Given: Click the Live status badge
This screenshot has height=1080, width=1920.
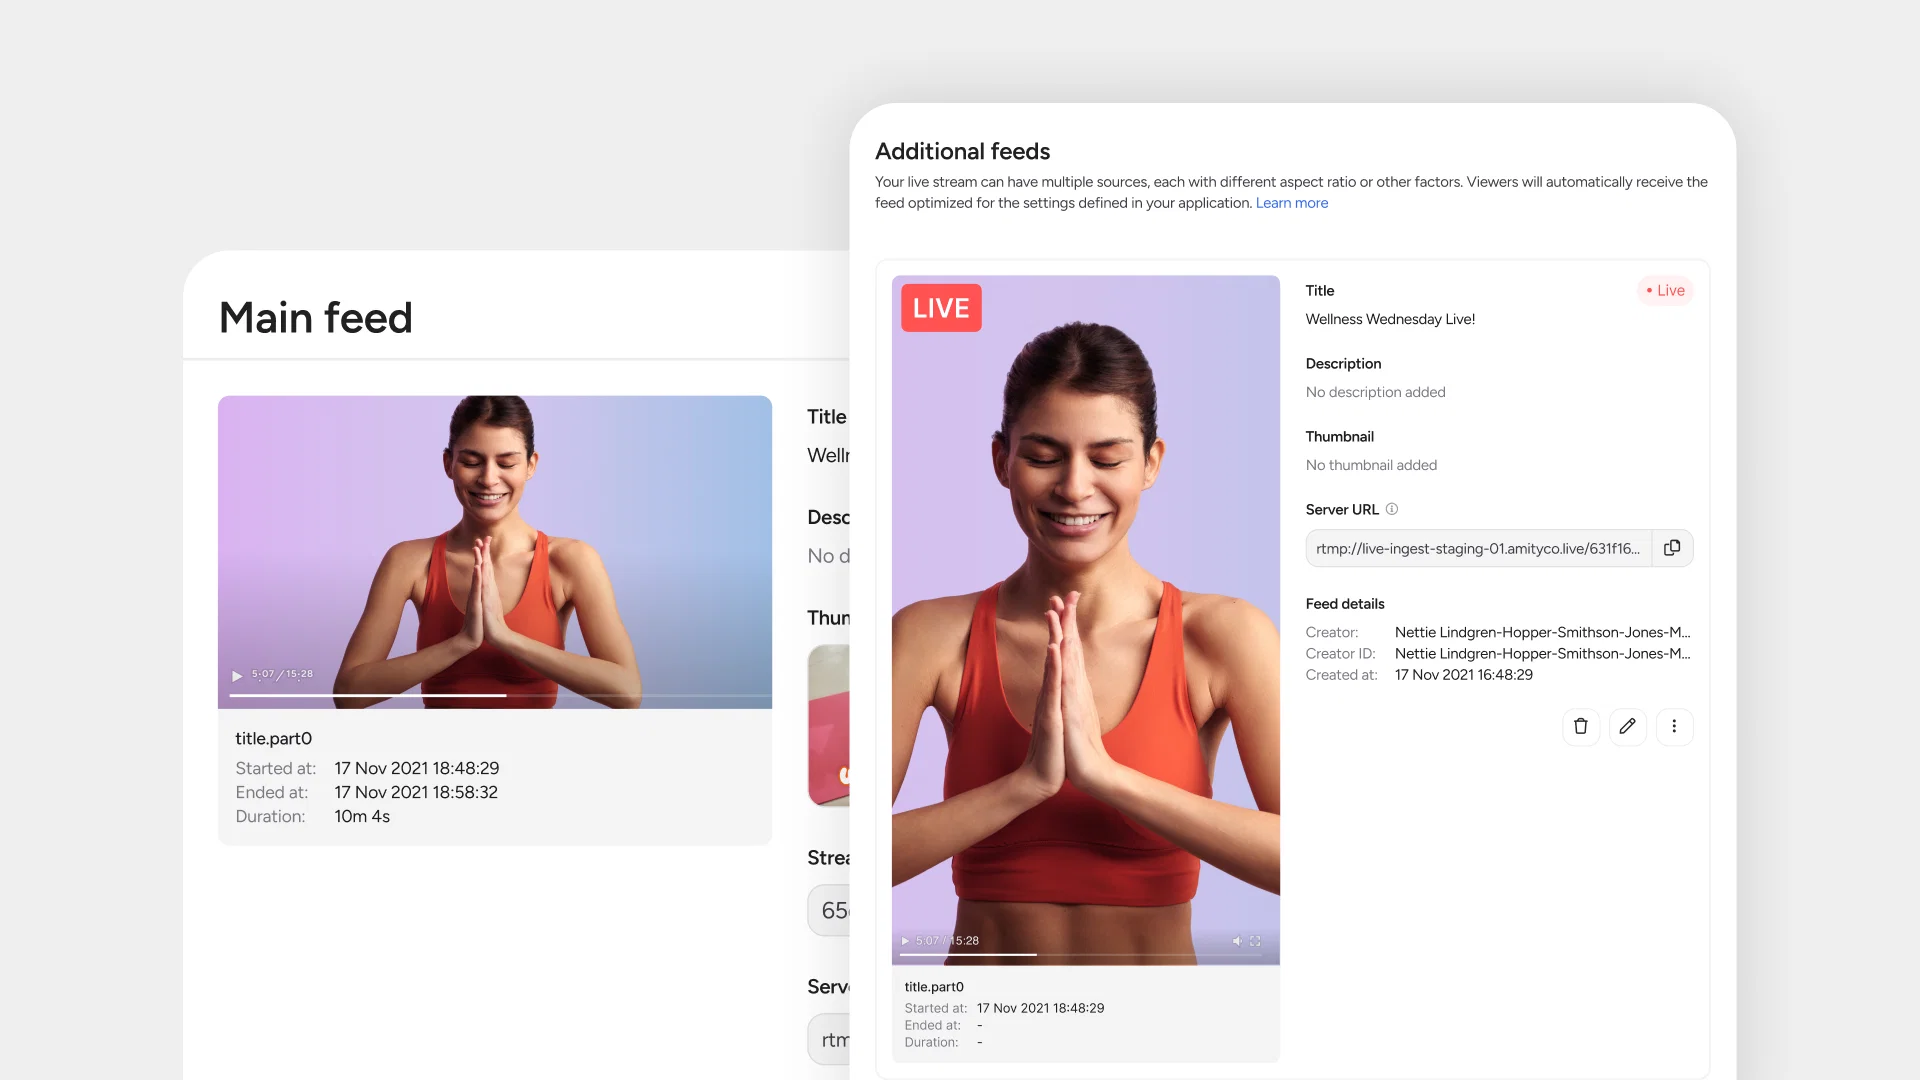Looking at the screenshot, I should pos(1665,290).
